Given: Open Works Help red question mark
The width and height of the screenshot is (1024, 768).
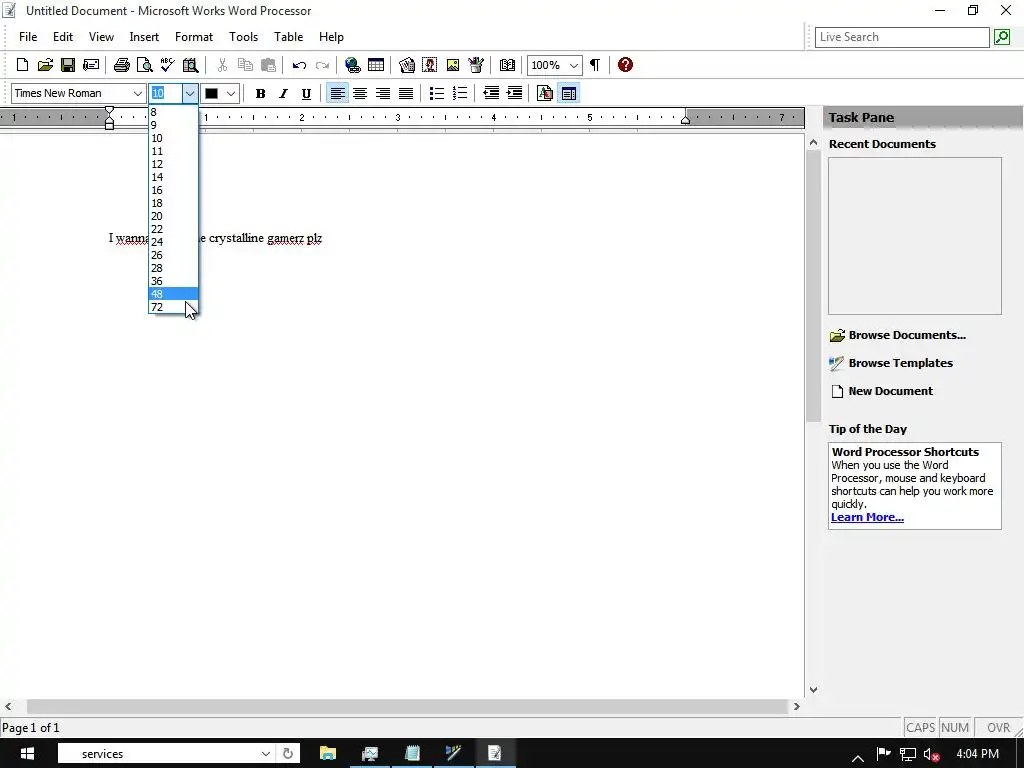Looking at the screenshot, I should click(x=625, y=65).
